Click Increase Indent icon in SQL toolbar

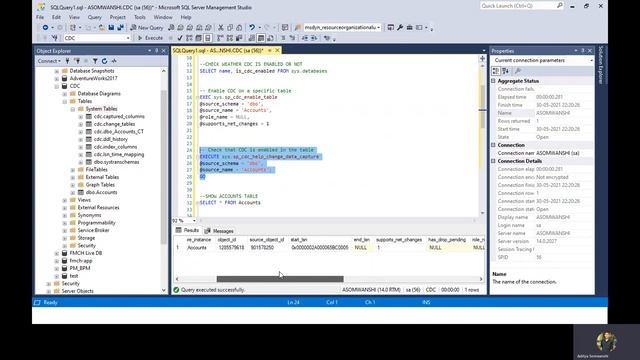(x=314, y=38)
